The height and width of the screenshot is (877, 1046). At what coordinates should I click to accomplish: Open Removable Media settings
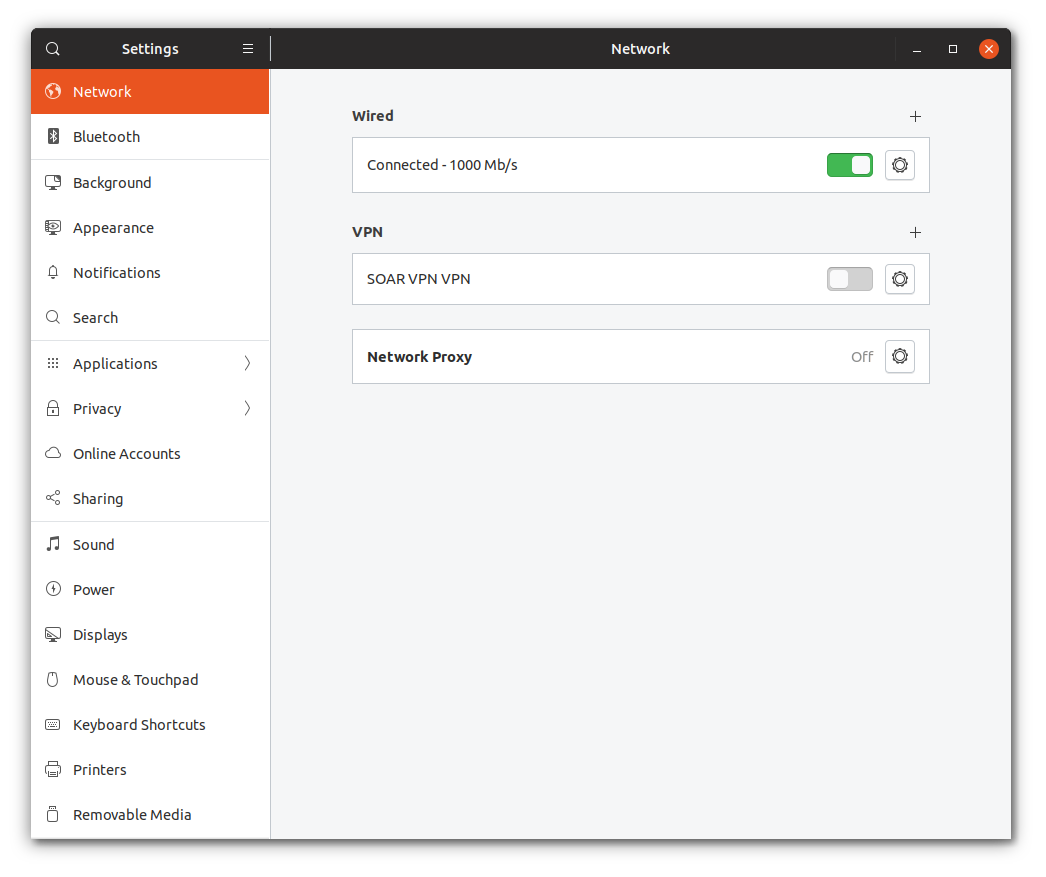(x=150, y=814)
